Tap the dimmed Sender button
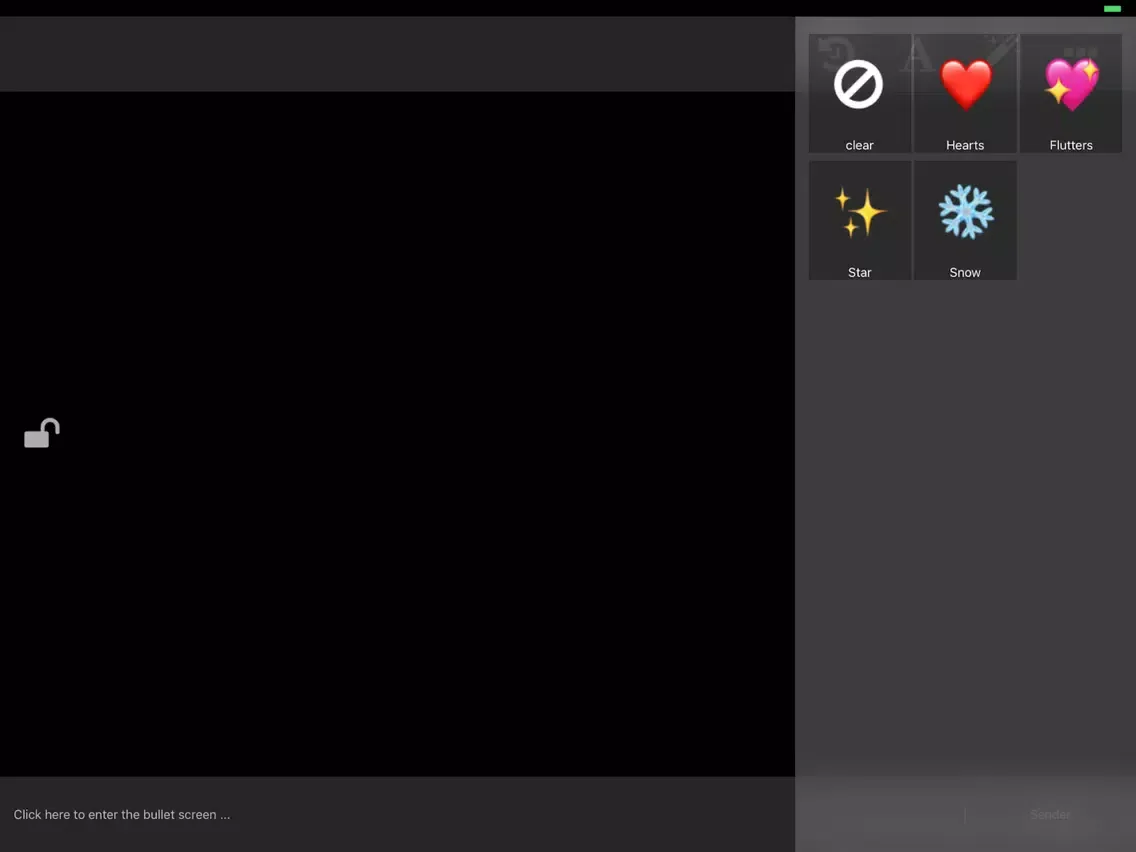 coord(1050,814)
